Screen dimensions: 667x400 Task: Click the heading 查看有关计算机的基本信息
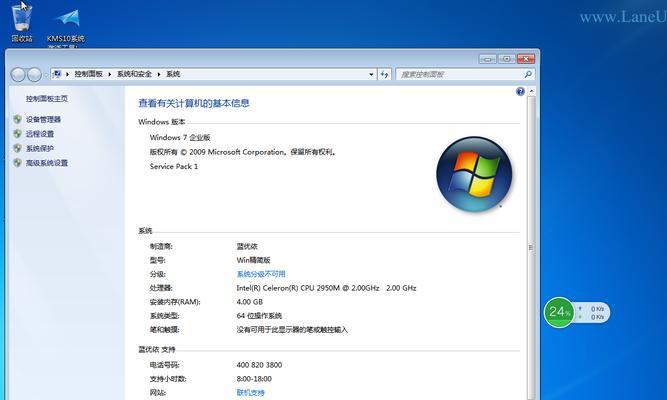[194, 103]
